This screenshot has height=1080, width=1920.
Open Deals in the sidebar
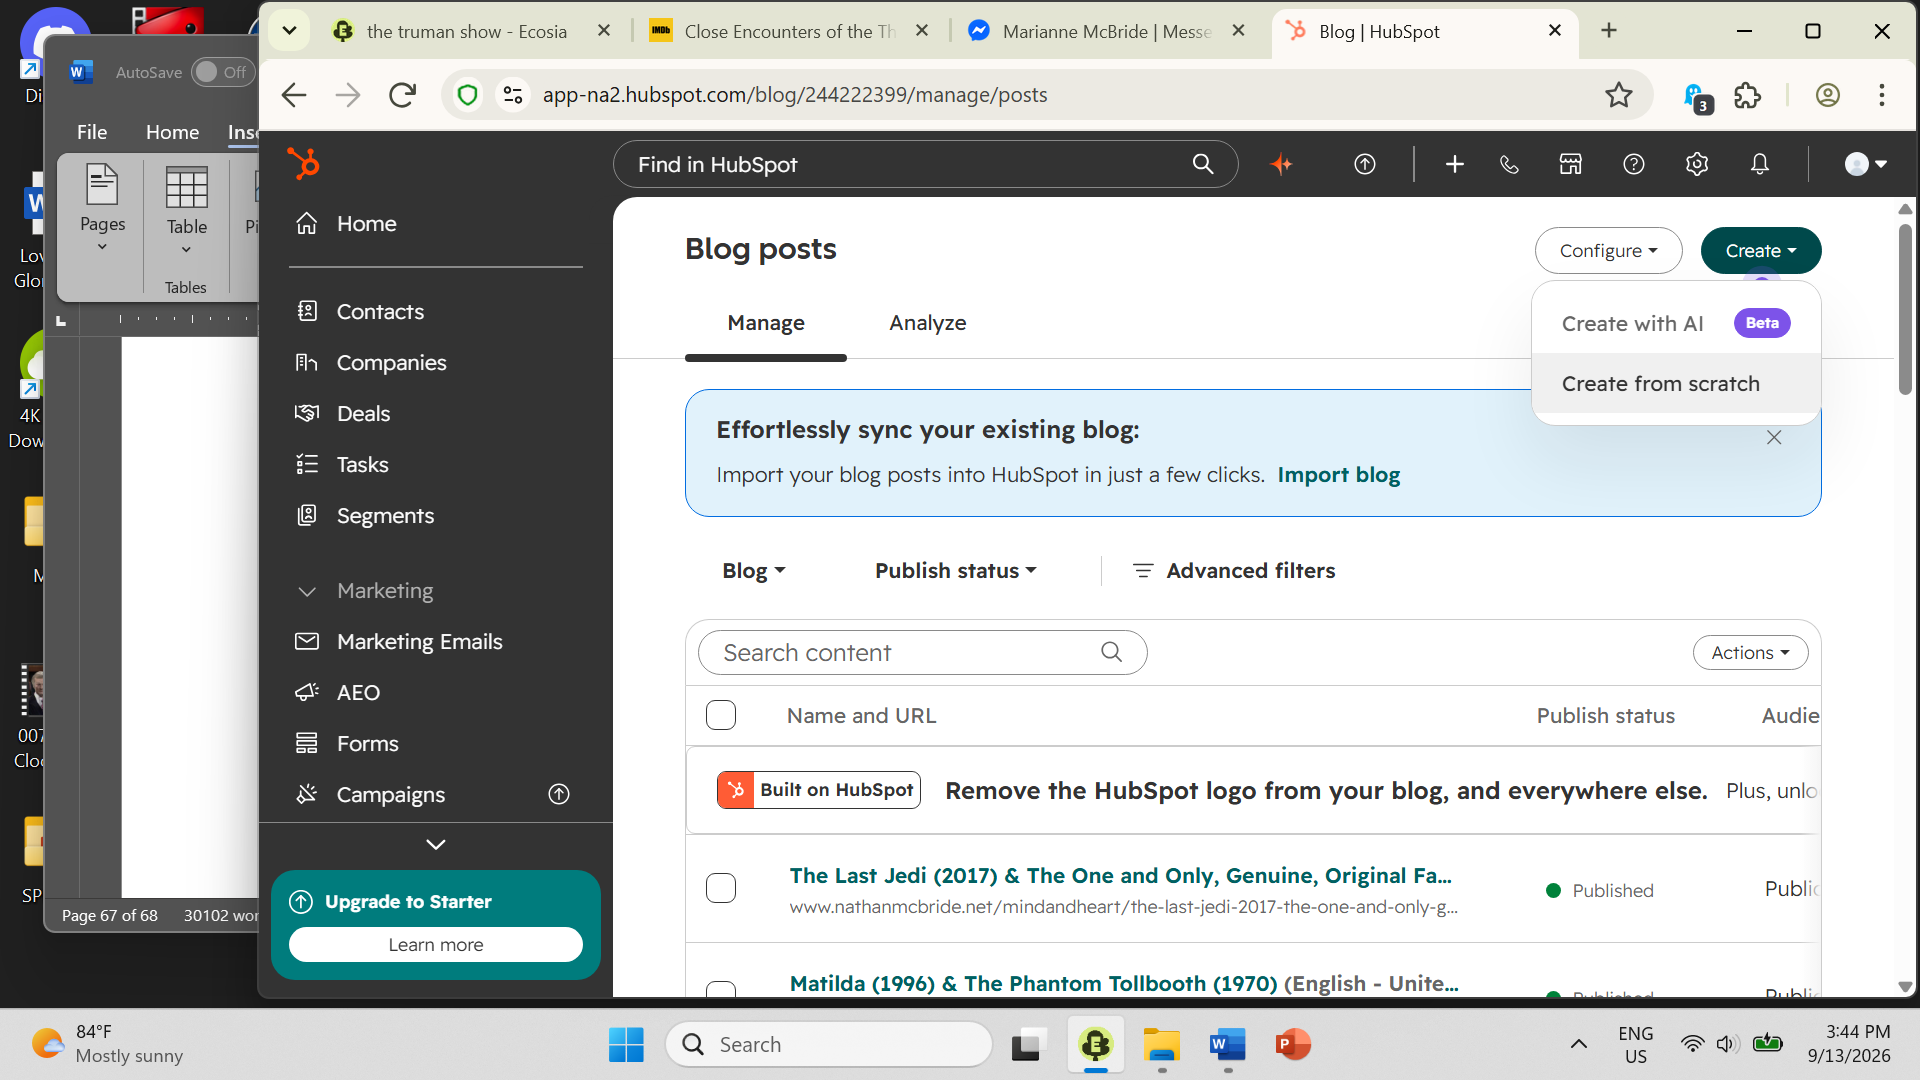tap(363, 413)
